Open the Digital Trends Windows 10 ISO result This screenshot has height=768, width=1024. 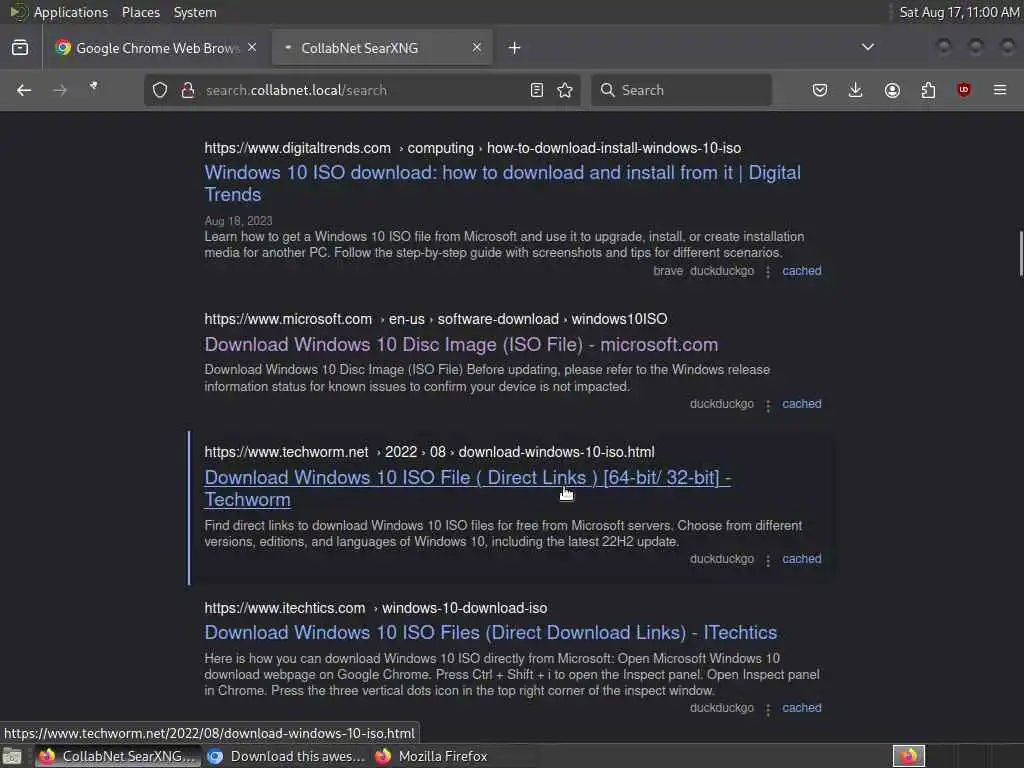tap(502, 184)
